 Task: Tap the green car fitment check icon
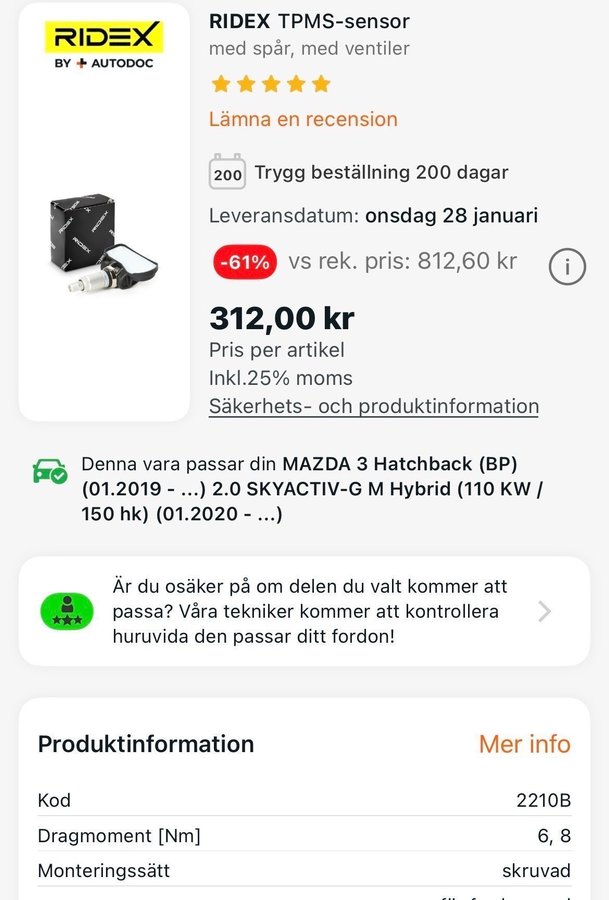click(x=50, y=470)
